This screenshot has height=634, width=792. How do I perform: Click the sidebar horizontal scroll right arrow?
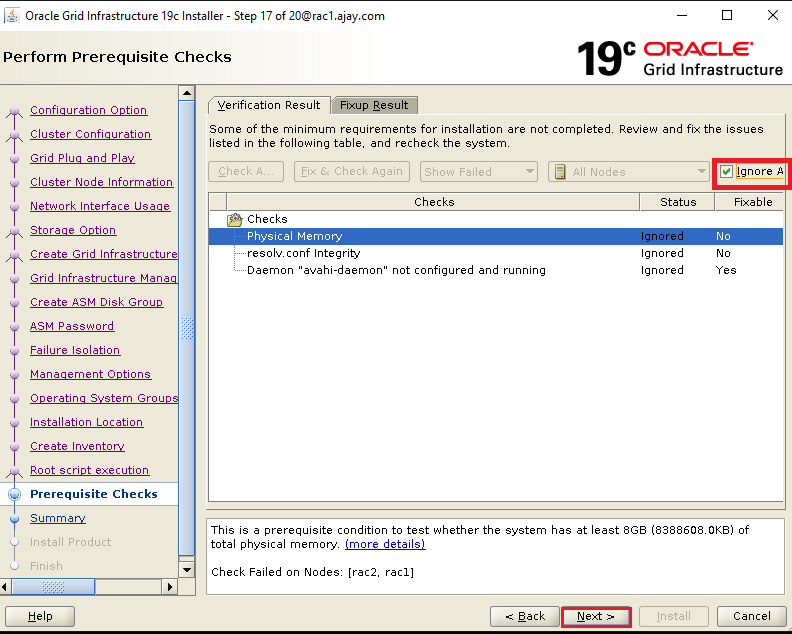click(170, 587)
